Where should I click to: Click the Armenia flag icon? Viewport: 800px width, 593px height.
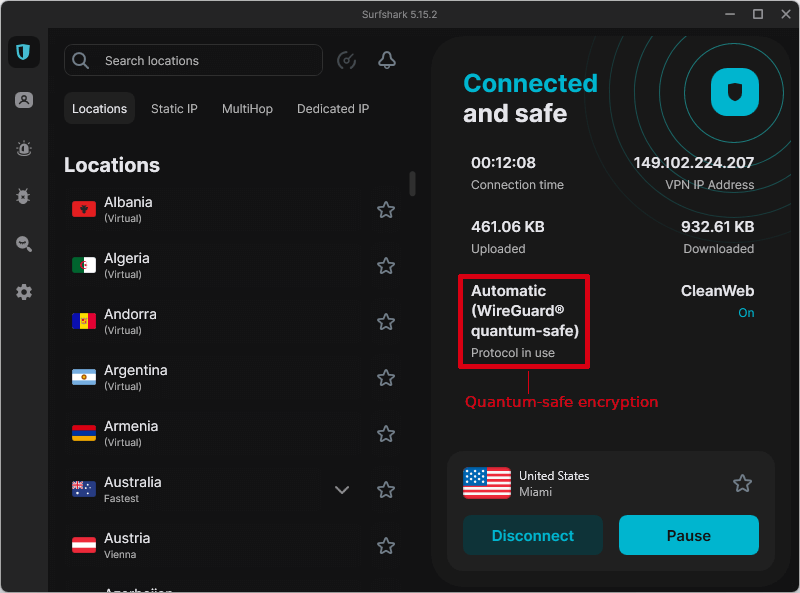[84, 433]
